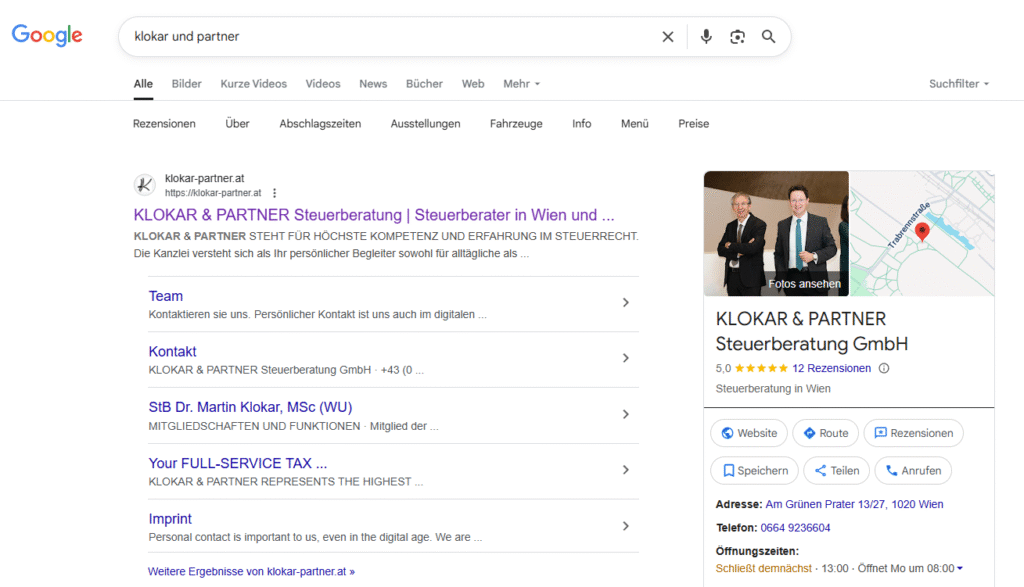Click the Google logo

click(47, 35)
